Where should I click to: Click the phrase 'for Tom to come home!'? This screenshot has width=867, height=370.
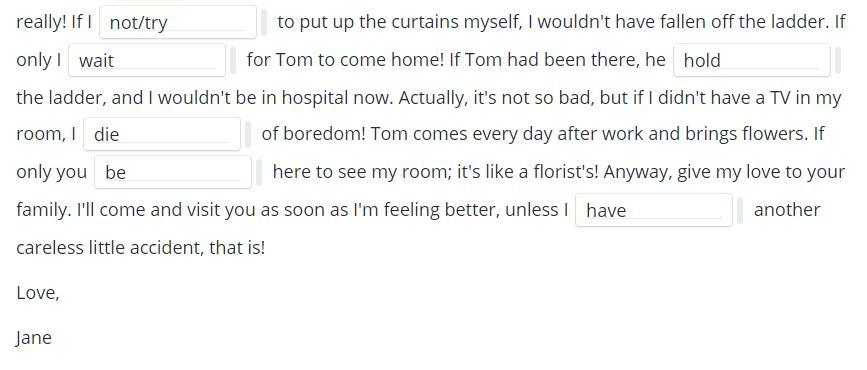(346, 60)
